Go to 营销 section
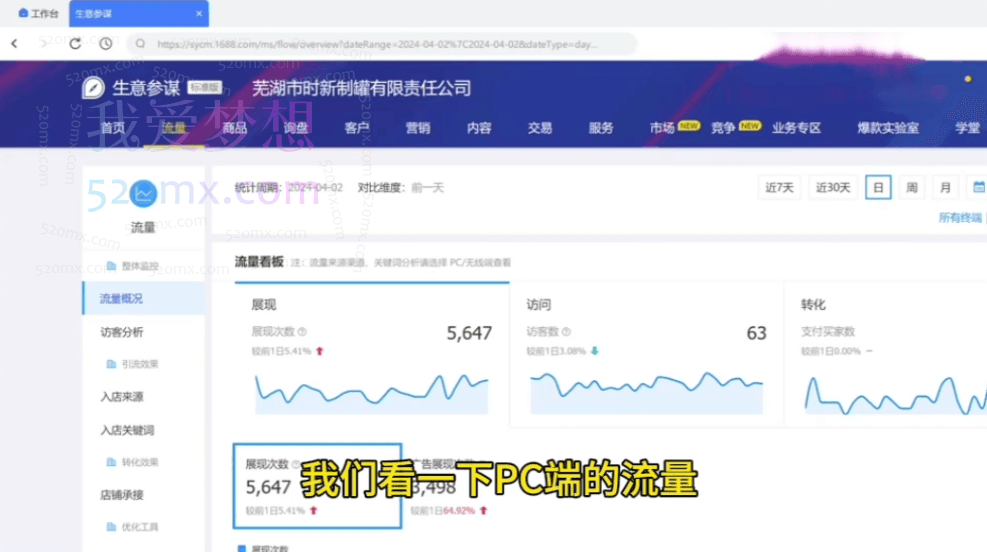This screenshot has width=987, height=552. click(x=418, y=128)
